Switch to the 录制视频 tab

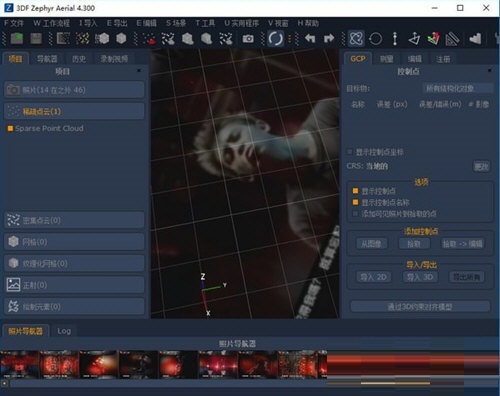114,59
